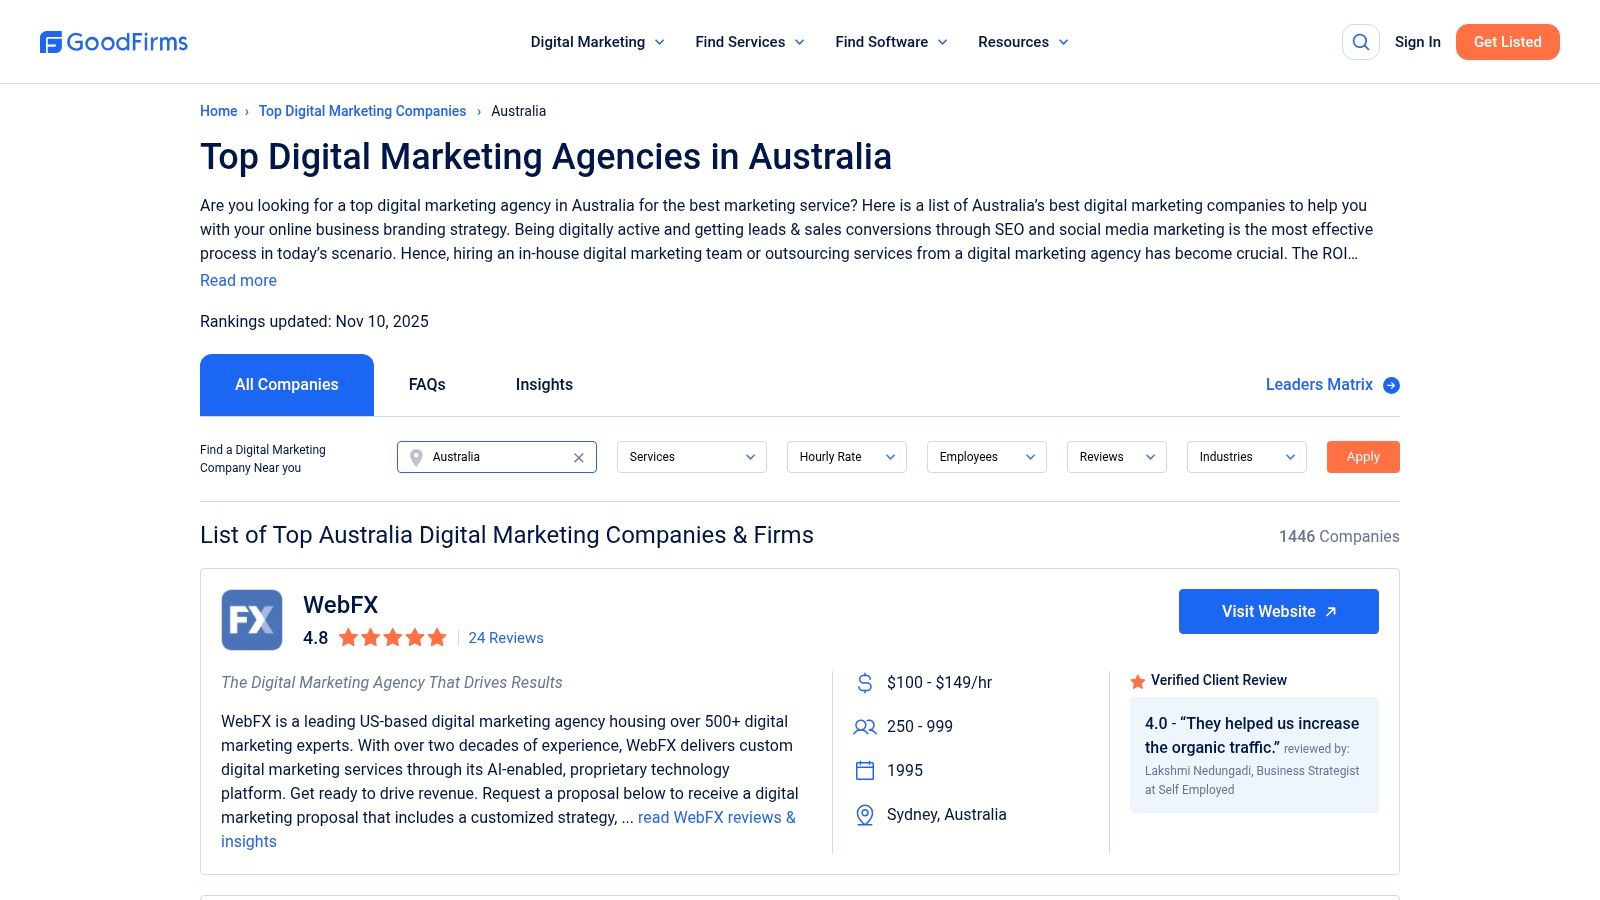Open the Industries filter dropdown

(x=1246, y=457)
